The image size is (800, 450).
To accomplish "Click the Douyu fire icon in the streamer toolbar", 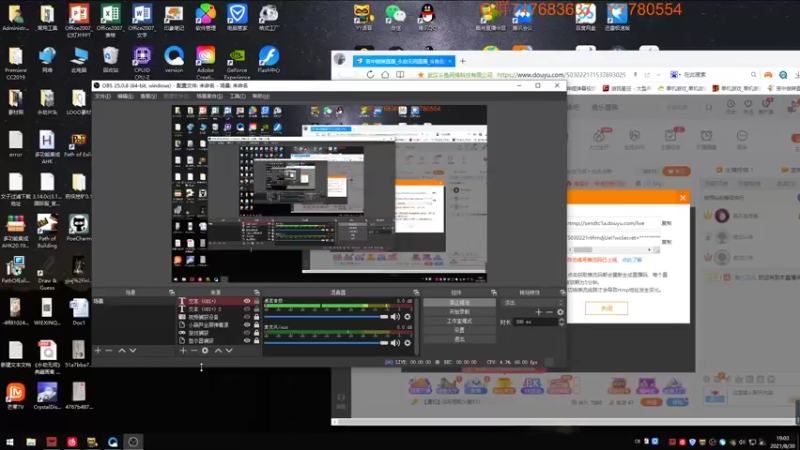I will (599, 136).
